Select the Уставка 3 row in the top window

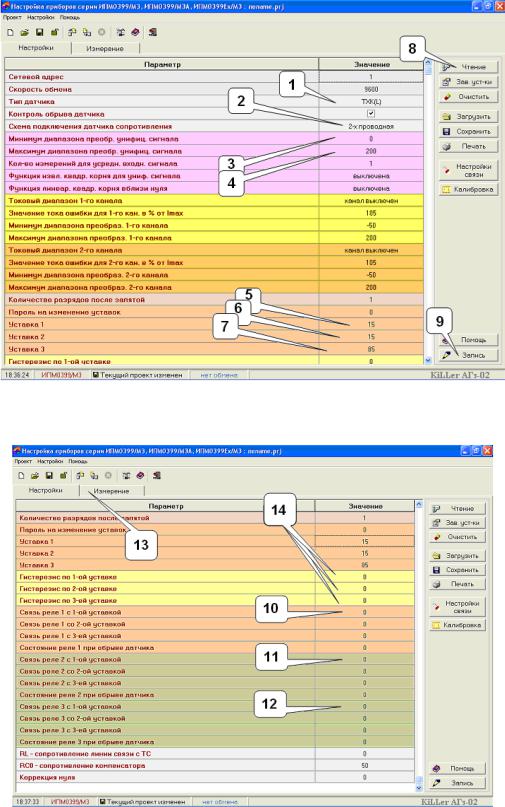214,349
